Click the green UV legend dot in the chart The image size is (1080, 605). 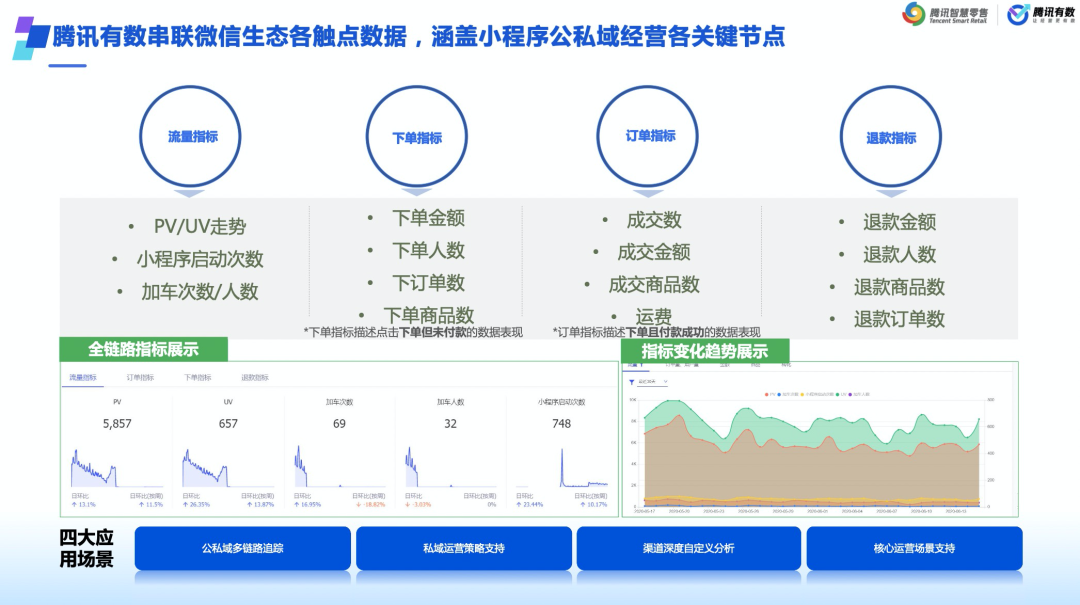pos(838,395)
